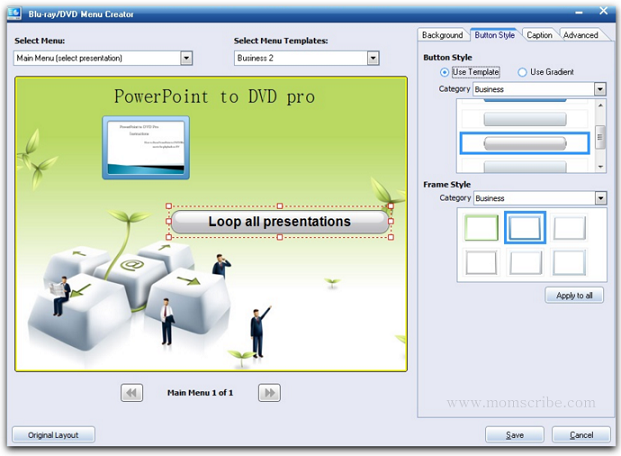Select the bottom-middle frame style swatch

coord(525,262)
